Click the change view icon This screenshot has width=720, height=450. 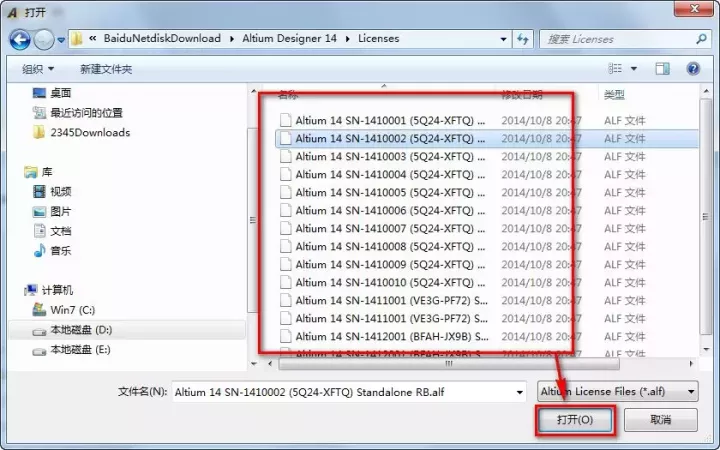[614, 69]
